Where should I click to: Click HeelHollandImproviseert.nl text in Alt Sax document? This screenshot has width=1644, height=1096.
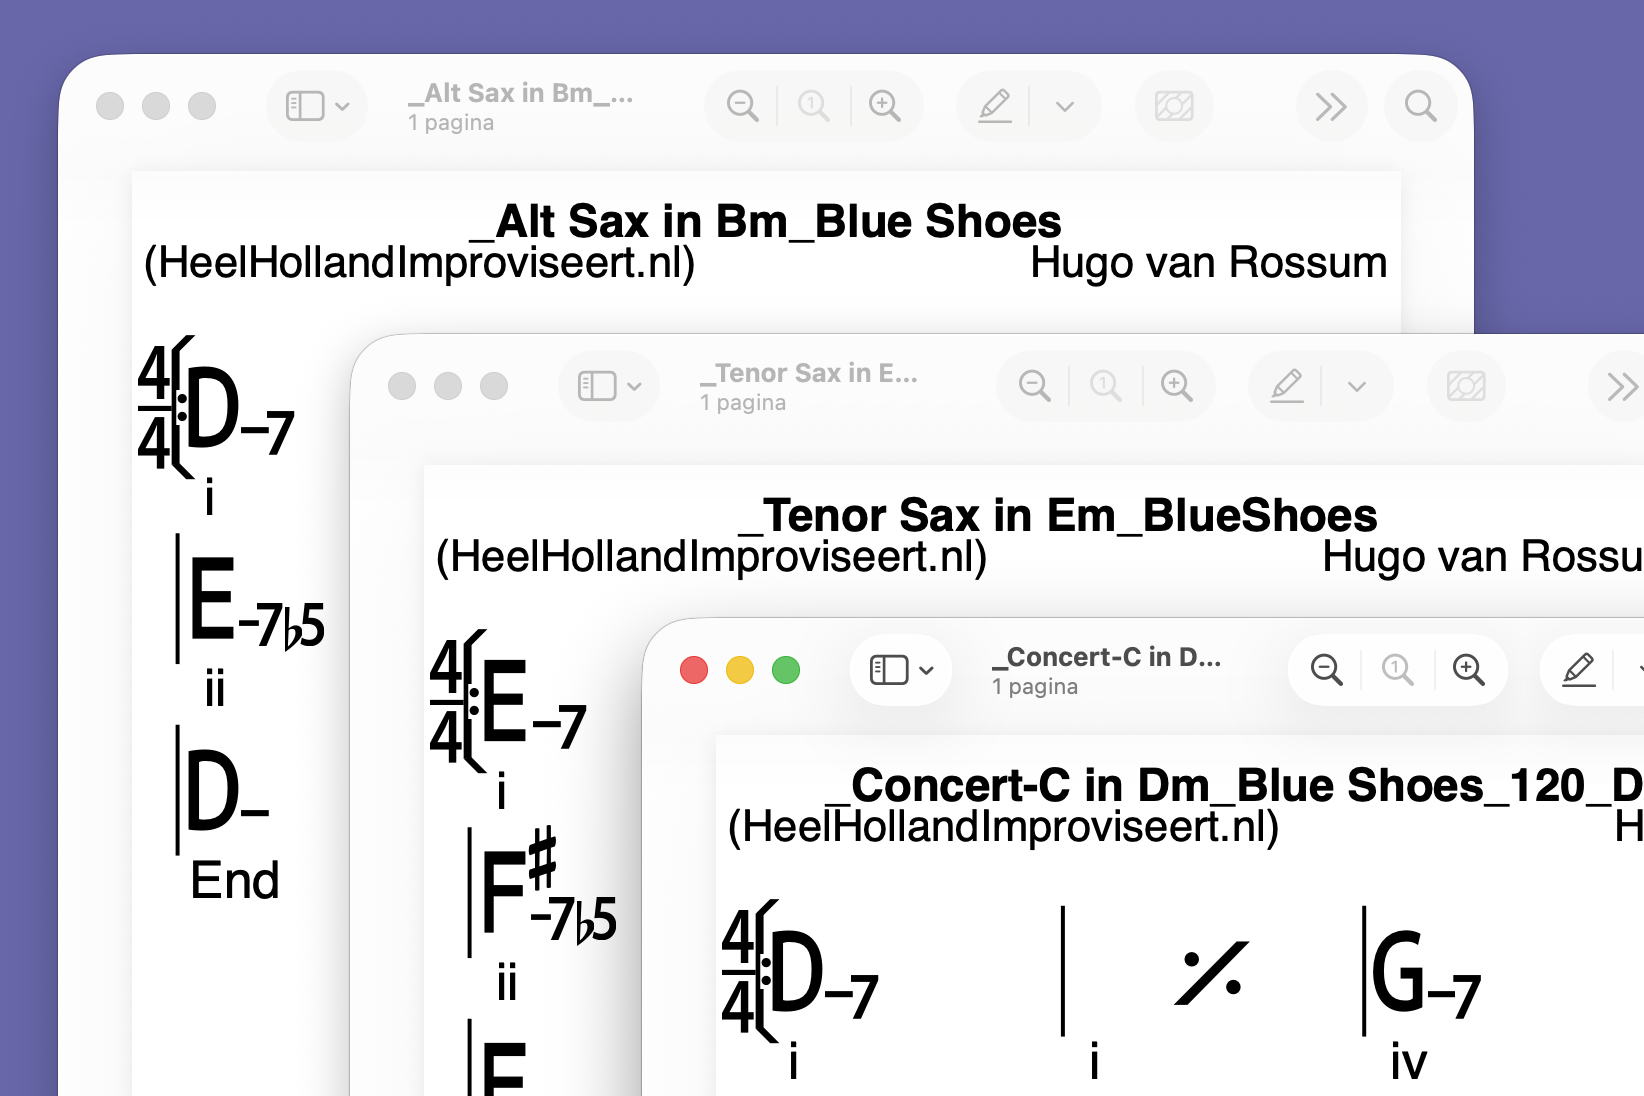[419, 263]
